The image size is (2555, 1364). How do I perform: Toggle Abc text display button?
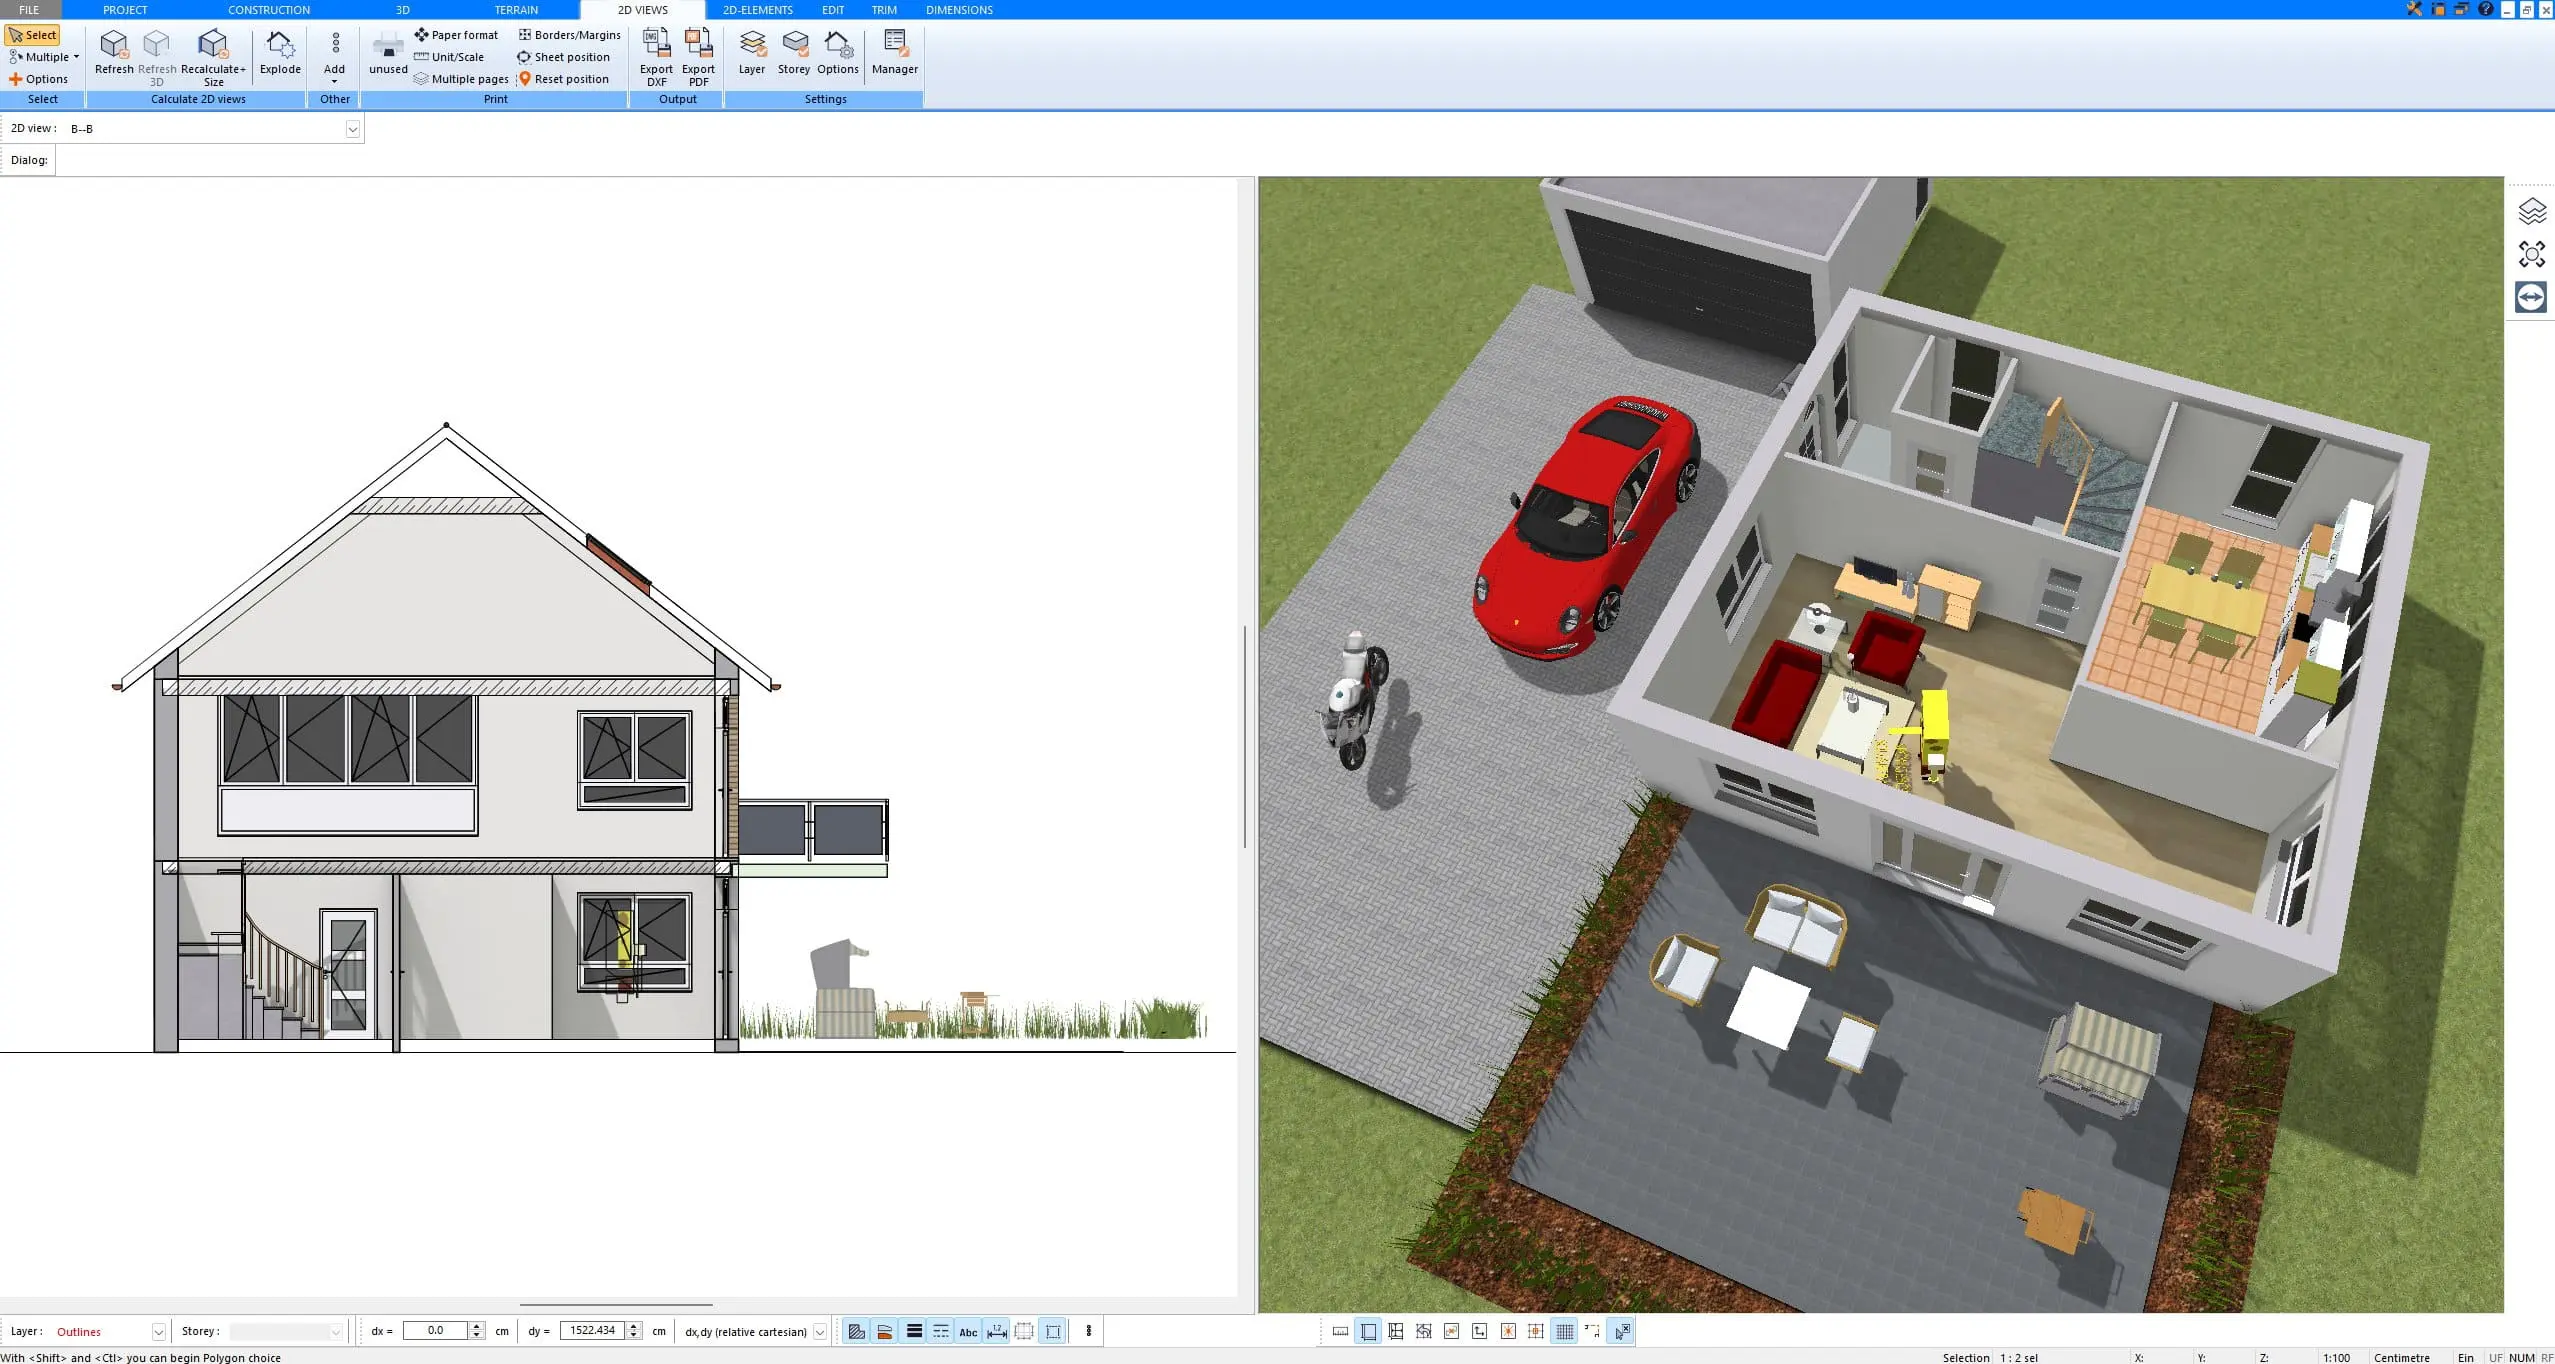[x=968, y=1331]
